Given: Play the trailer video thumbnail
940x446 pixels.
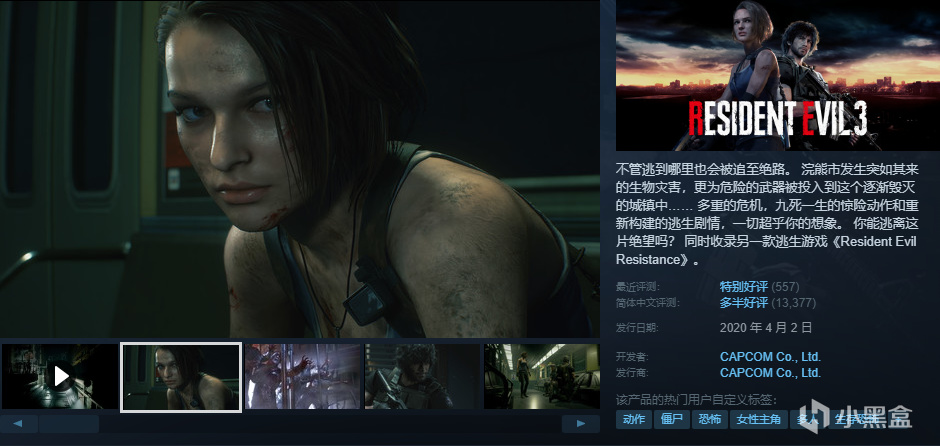Looking at the screenshot, I should click(60, 376).
